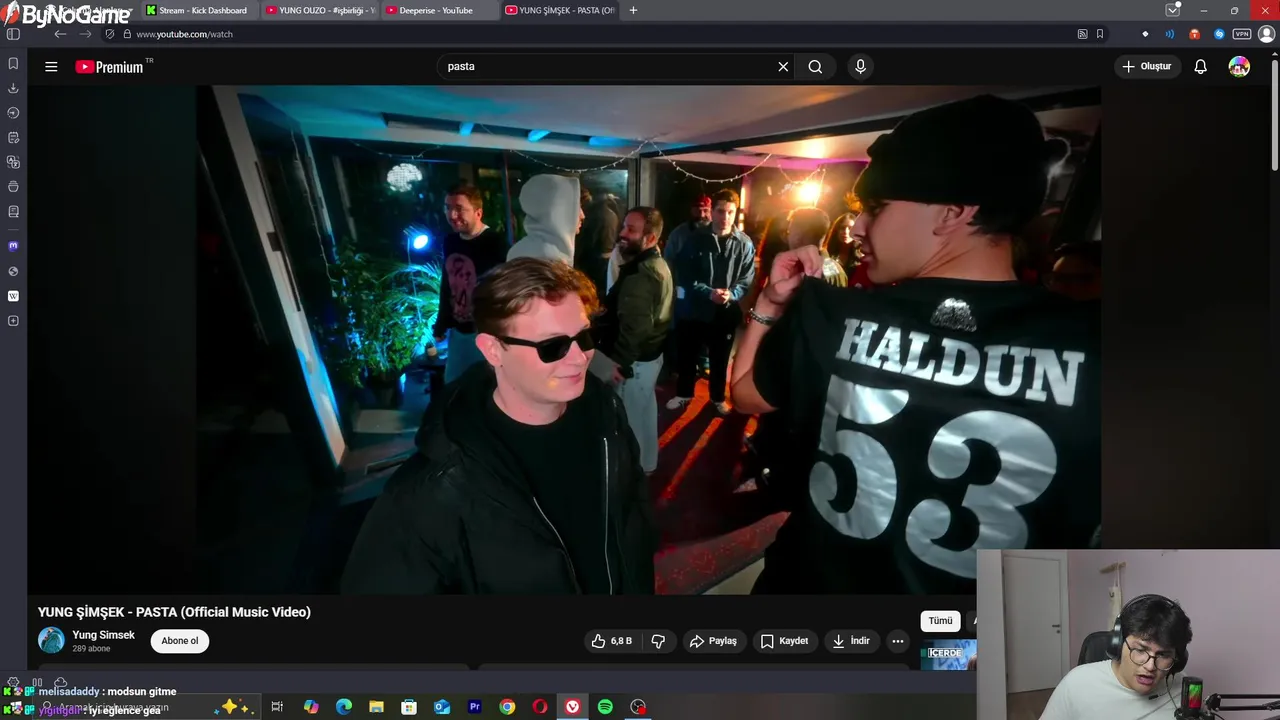Open the YouTube hamburger guide menu
This screenshot has height=720, width=1280.
51,67
